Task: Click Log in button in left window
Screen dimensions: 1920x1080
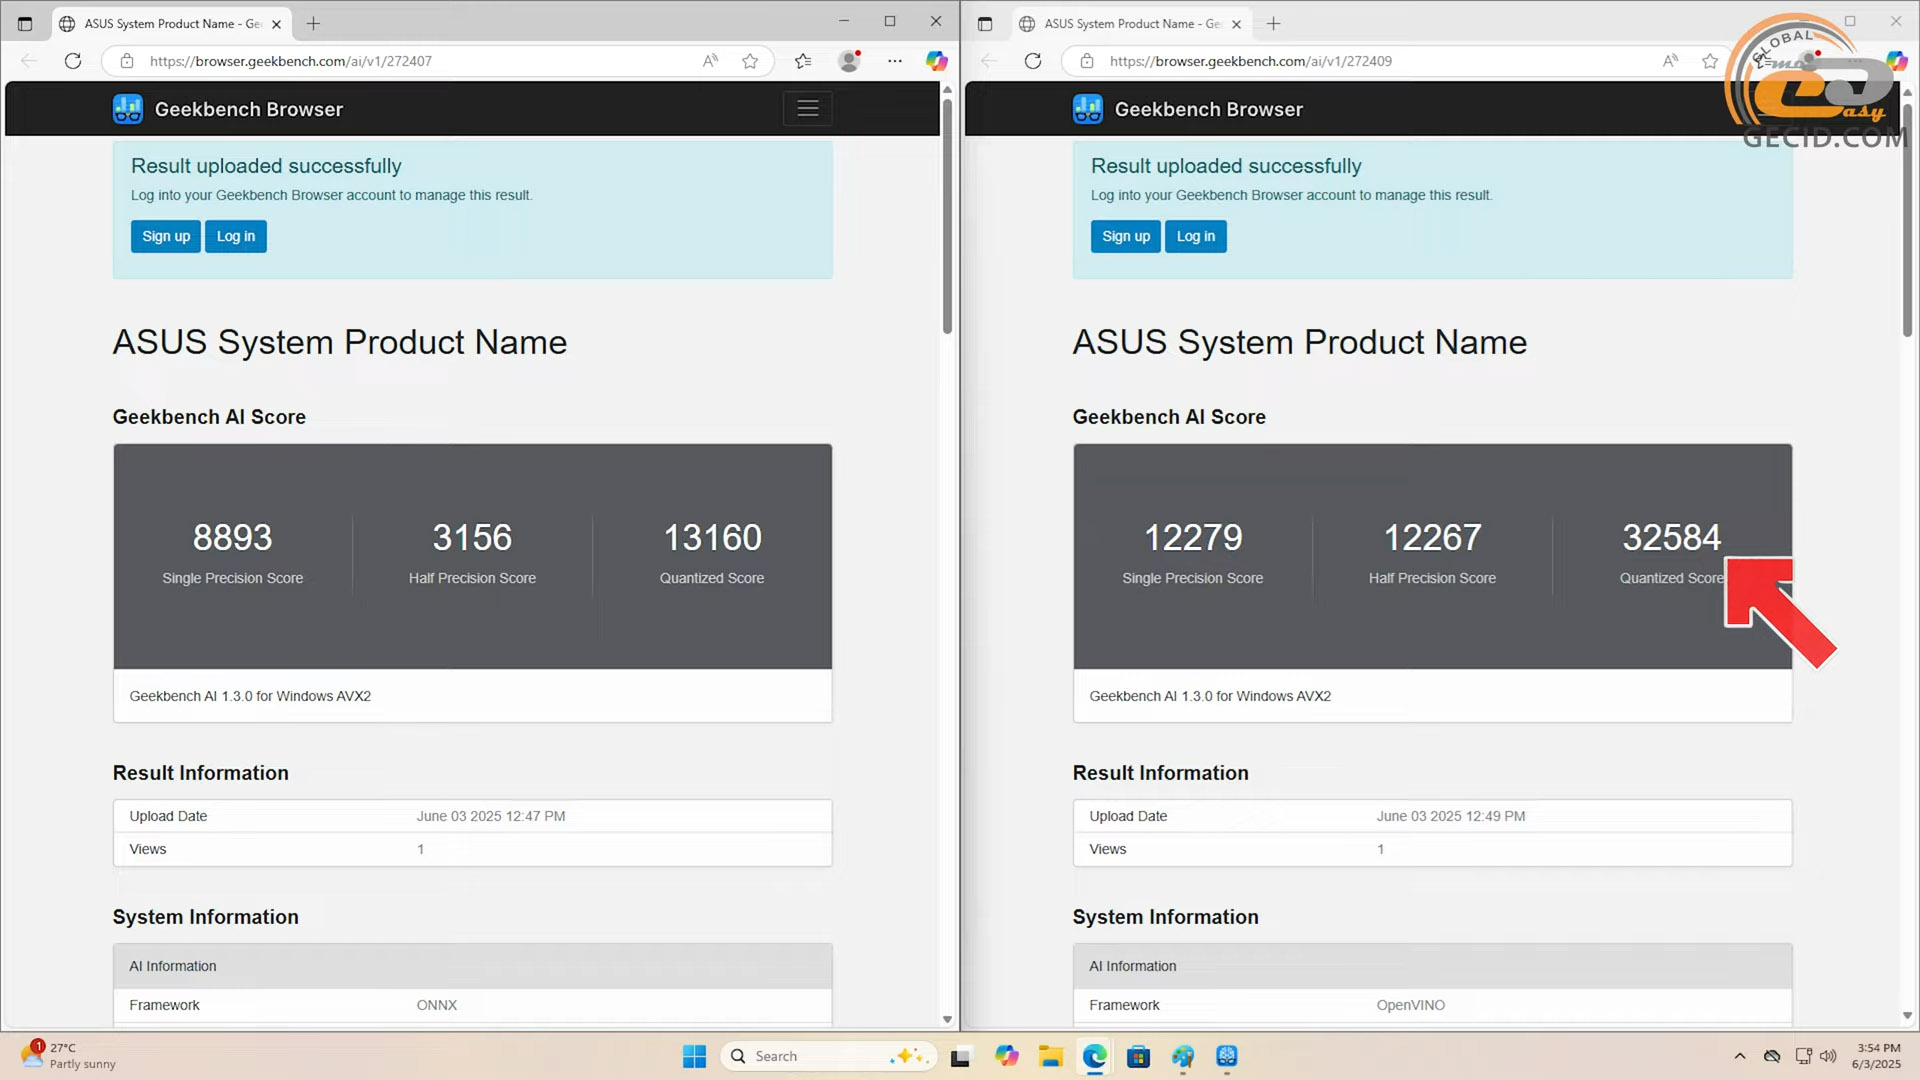Action: tap(236, 236)
